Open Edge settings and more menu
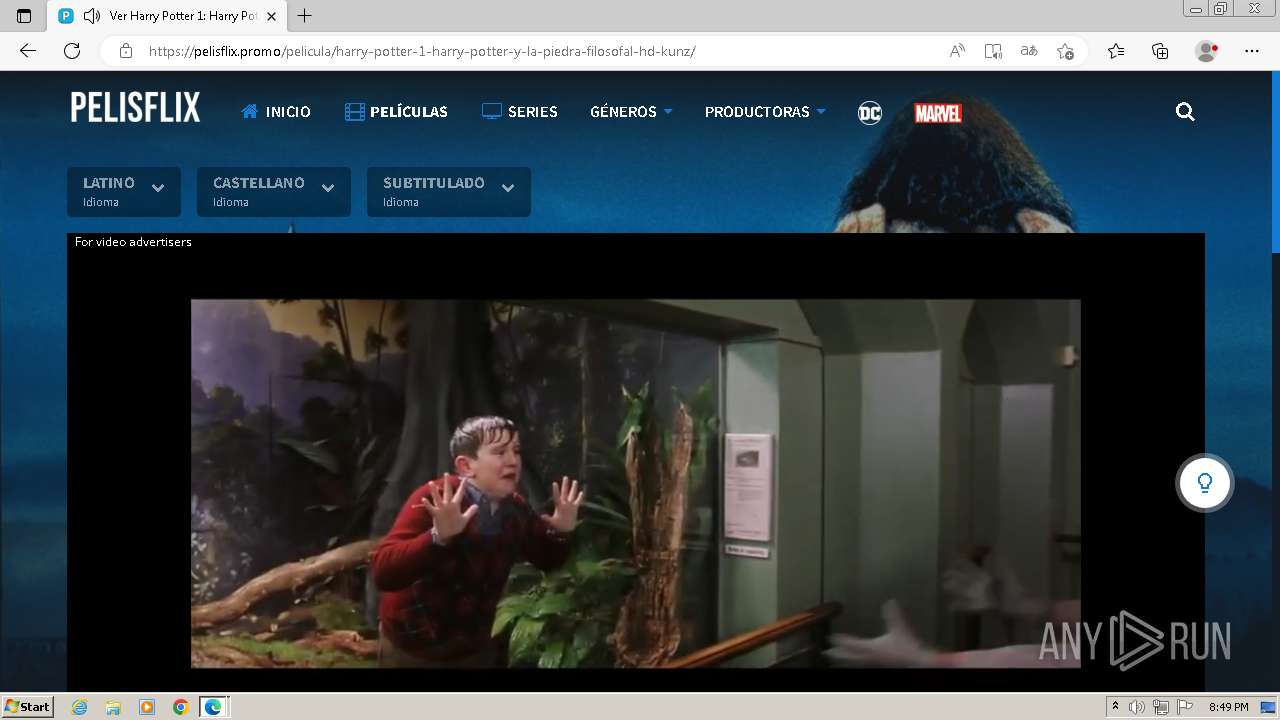 [x=1252, y=51]
